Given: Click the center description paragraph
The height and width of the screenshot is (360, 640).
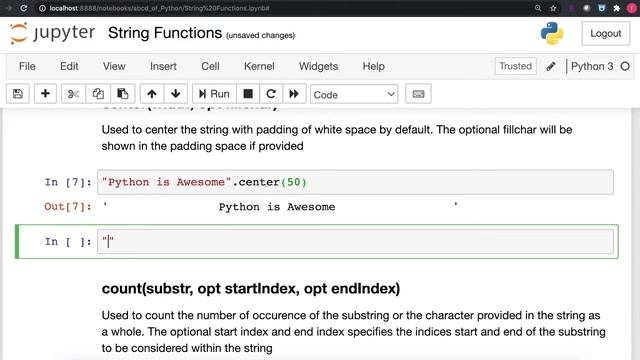Looking at the screenshot, I should click(x=337, y=138).
